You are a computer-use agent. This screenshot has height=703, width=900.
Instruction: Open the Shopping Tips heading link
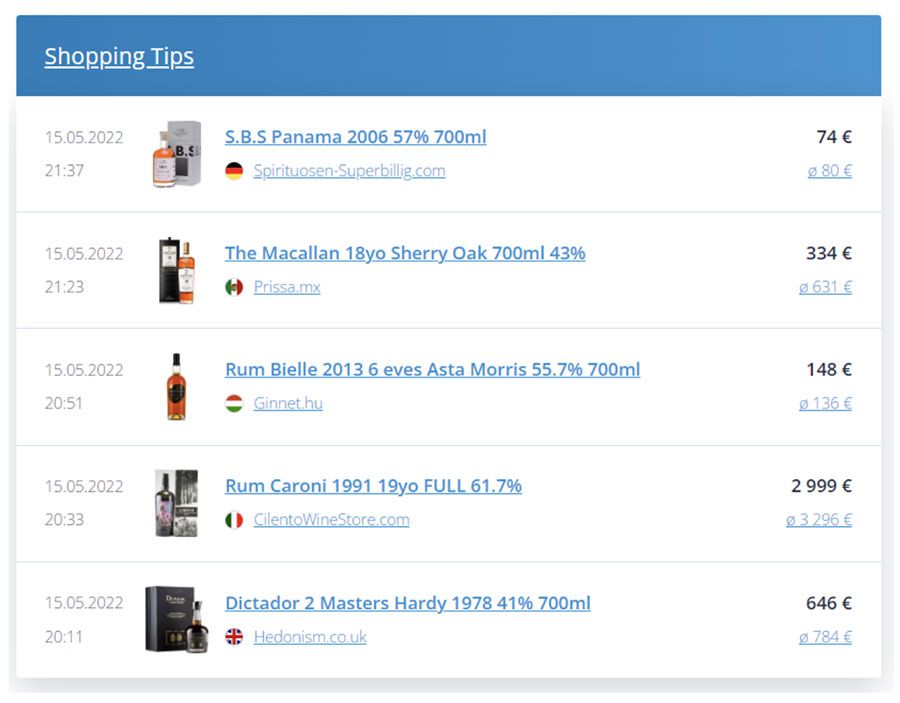(x=119, y=56)
